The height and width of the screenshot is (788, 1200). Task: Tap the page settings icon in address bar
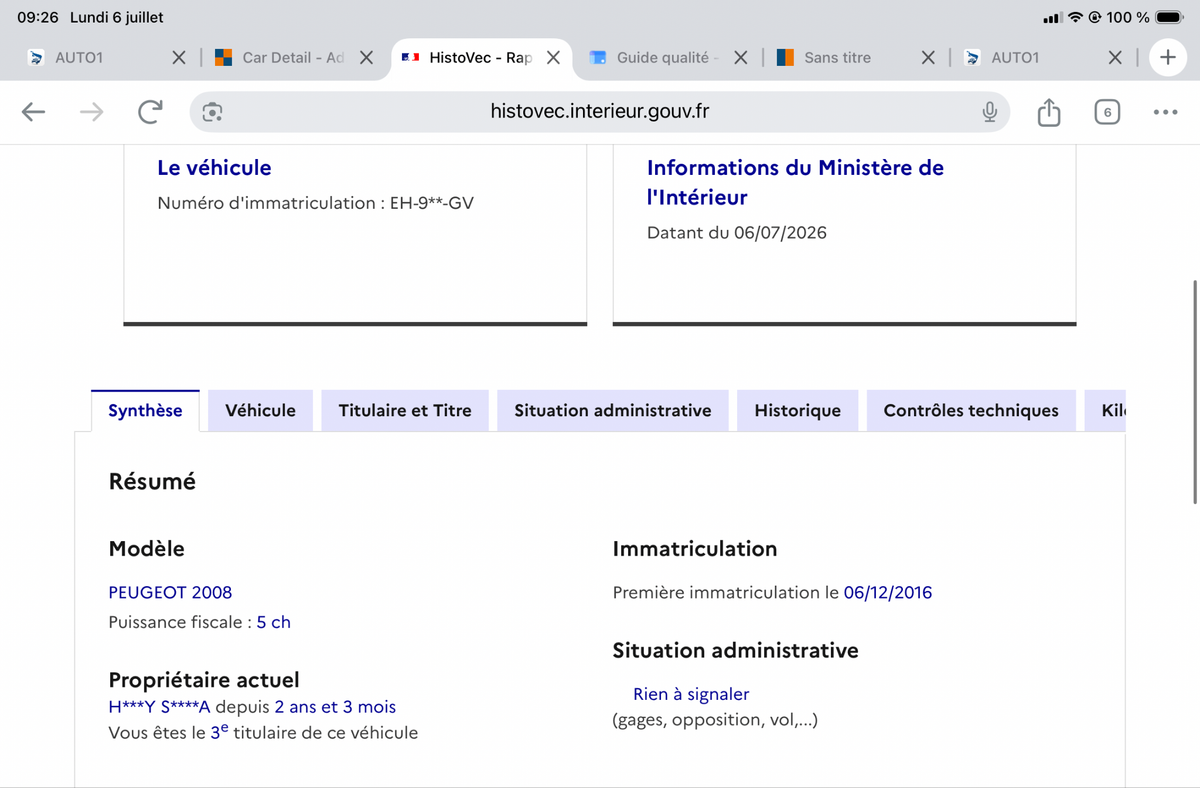[212, 112]
